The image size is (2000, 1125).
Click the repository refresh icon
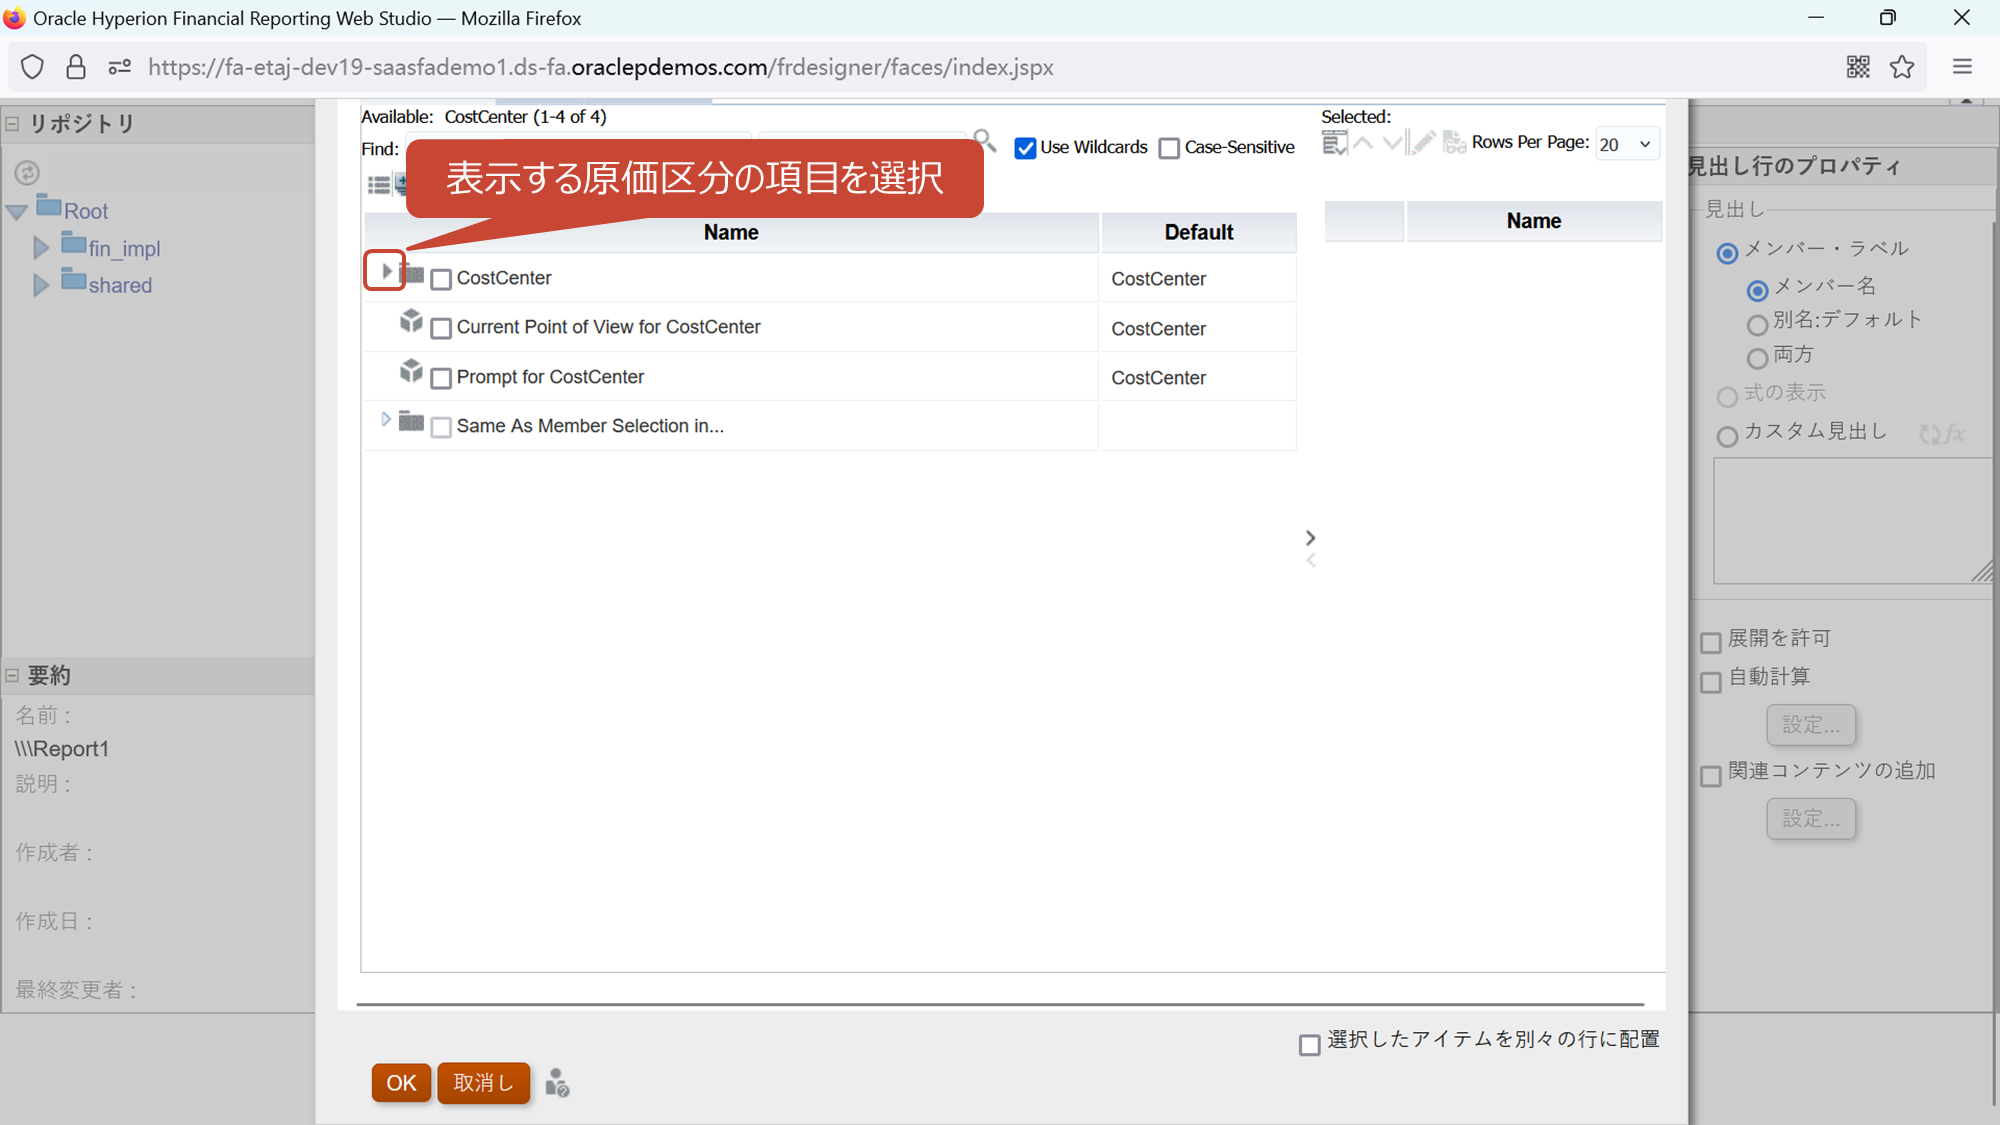pos(27,172)
